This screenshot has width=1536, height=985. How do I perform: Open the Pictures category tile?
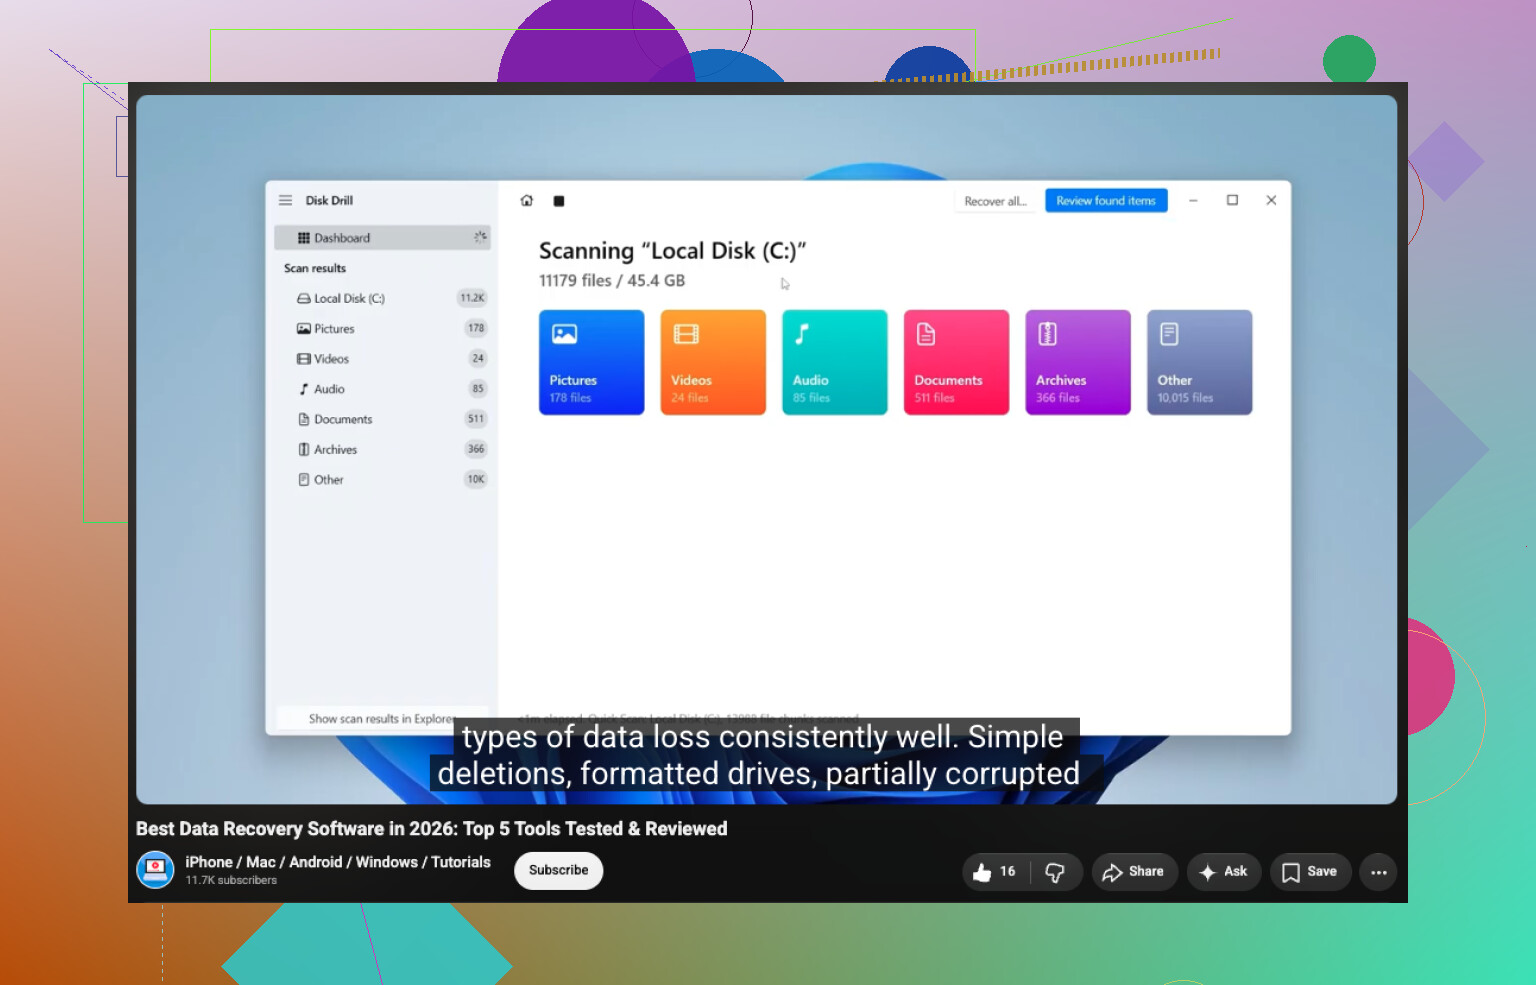click(x=592, y=362)
